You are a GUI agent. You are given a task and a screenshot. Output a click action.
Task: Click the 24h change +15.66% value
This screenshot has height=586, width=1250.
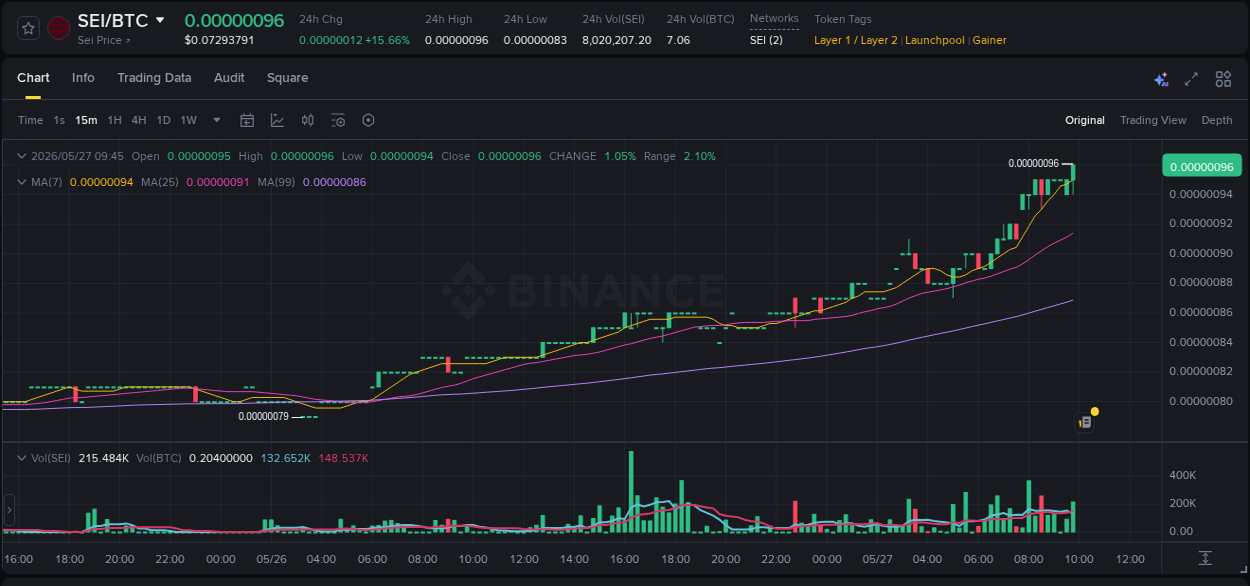(387, 40)
